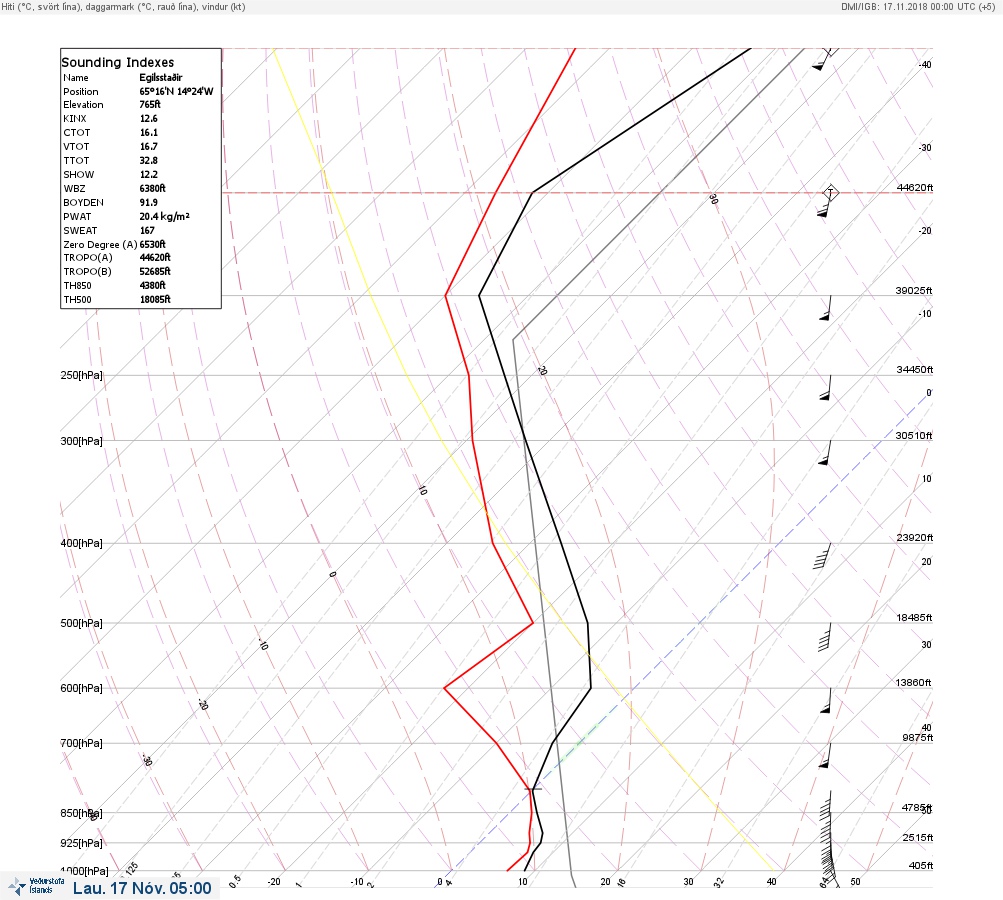
Task: Click the 925[hPa] pressure label
Action: point(81,843)
